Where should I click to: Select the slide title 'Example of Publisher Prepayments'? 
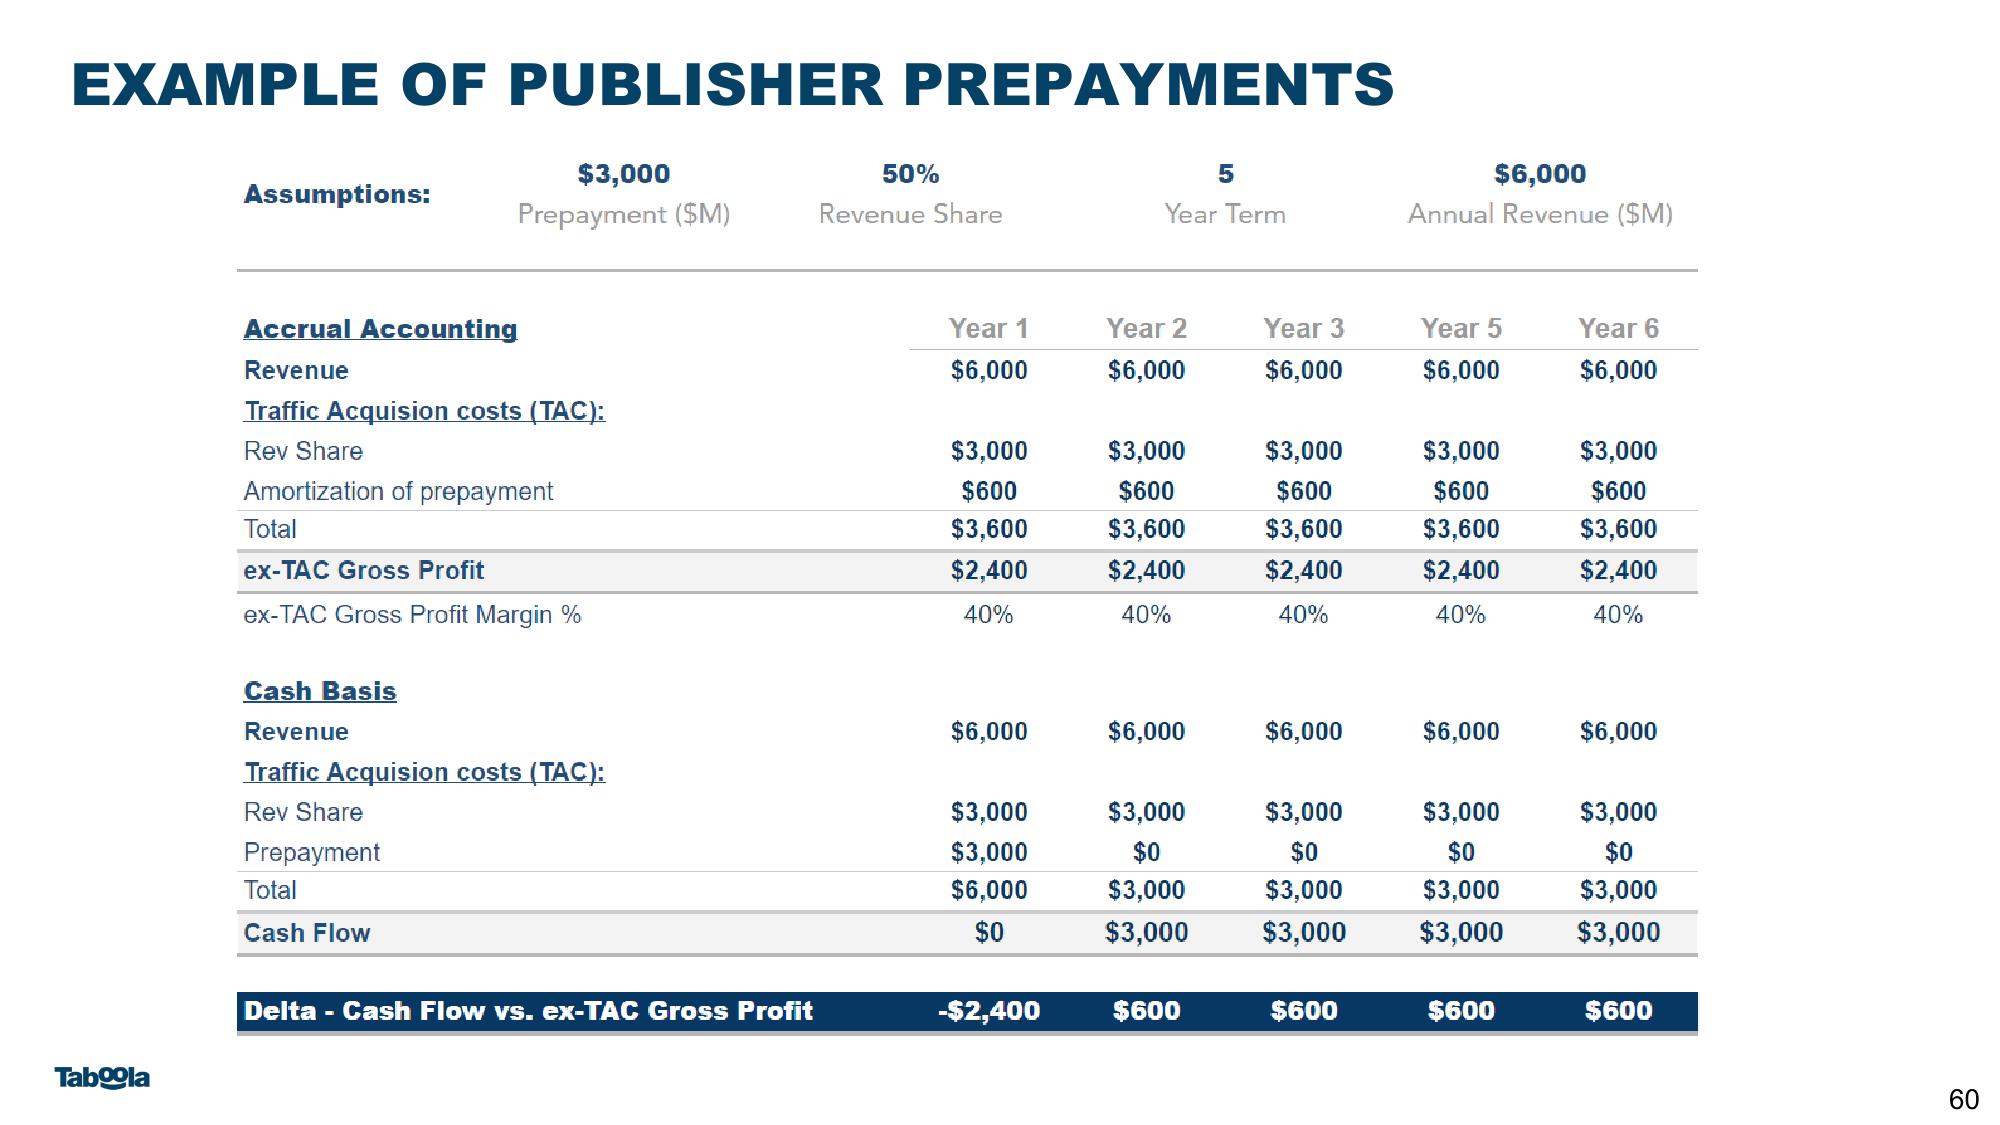733,84
